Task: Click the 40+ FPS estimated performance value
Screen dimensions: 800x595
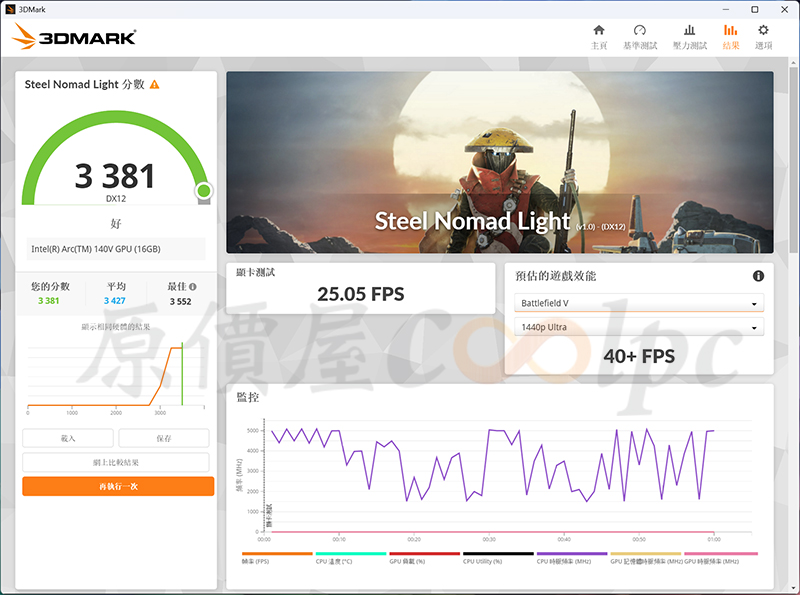Action: (639, 356)
